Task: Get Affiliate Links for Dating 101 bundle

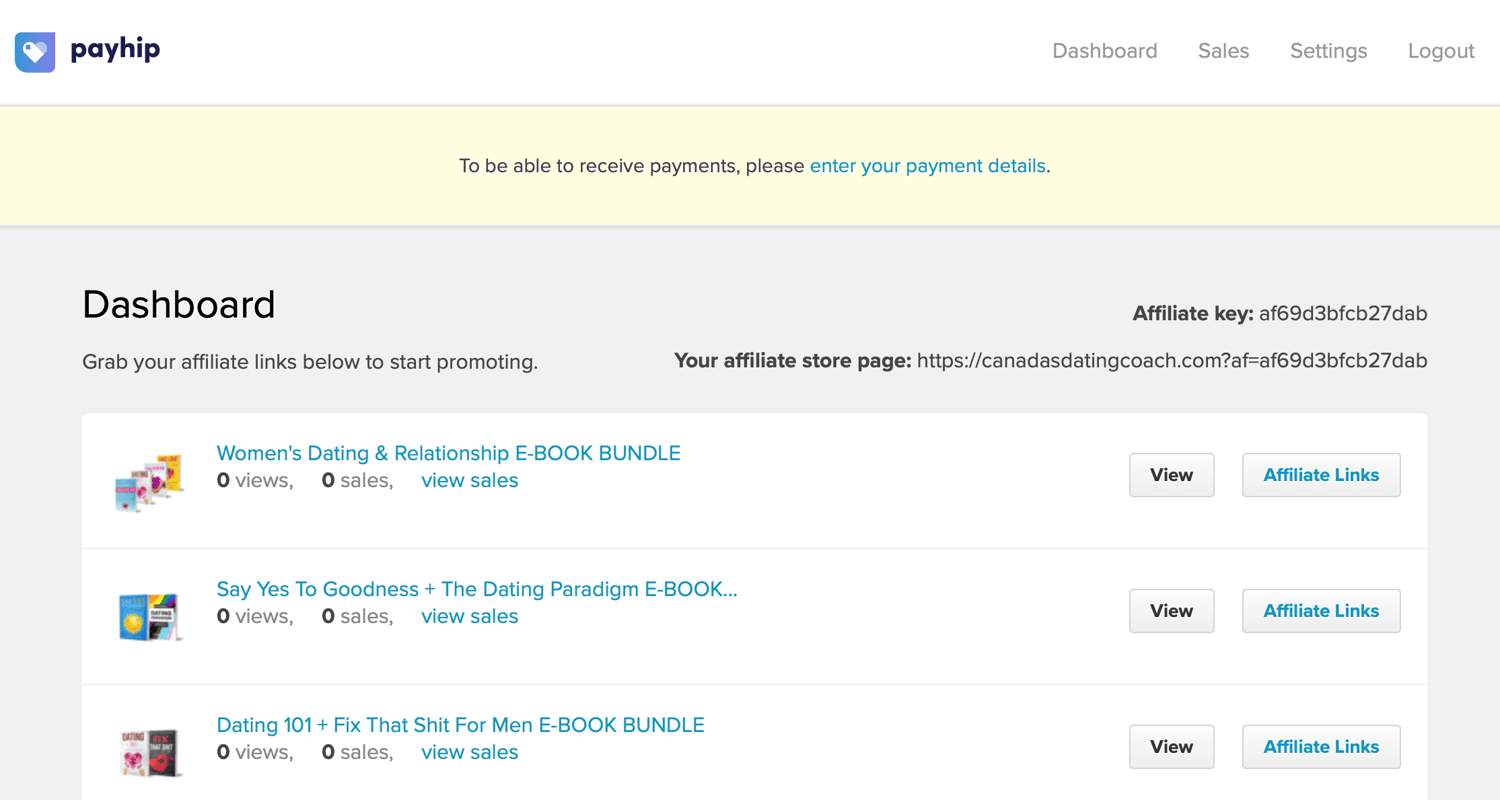Action: coord(1320,747)
